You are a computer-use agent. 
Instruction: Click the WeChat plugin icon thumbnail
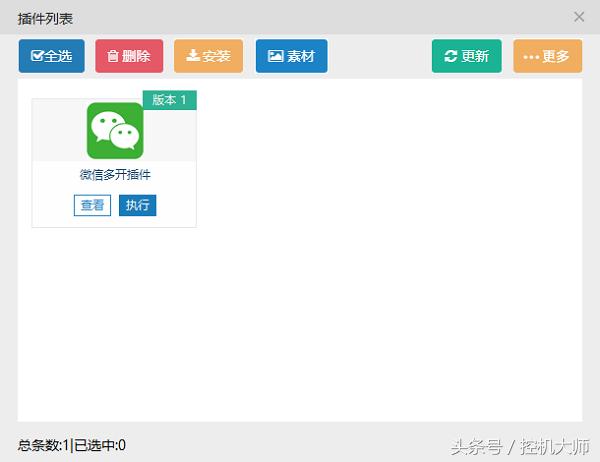pos(115,131)
